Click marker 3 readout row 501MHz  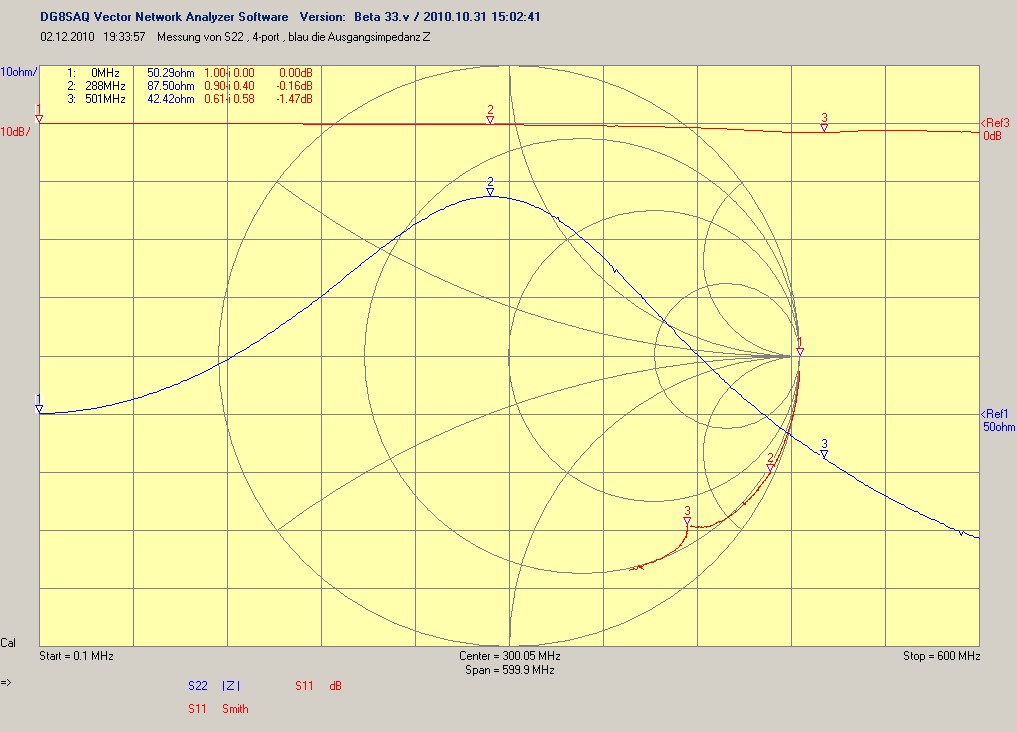190,99
